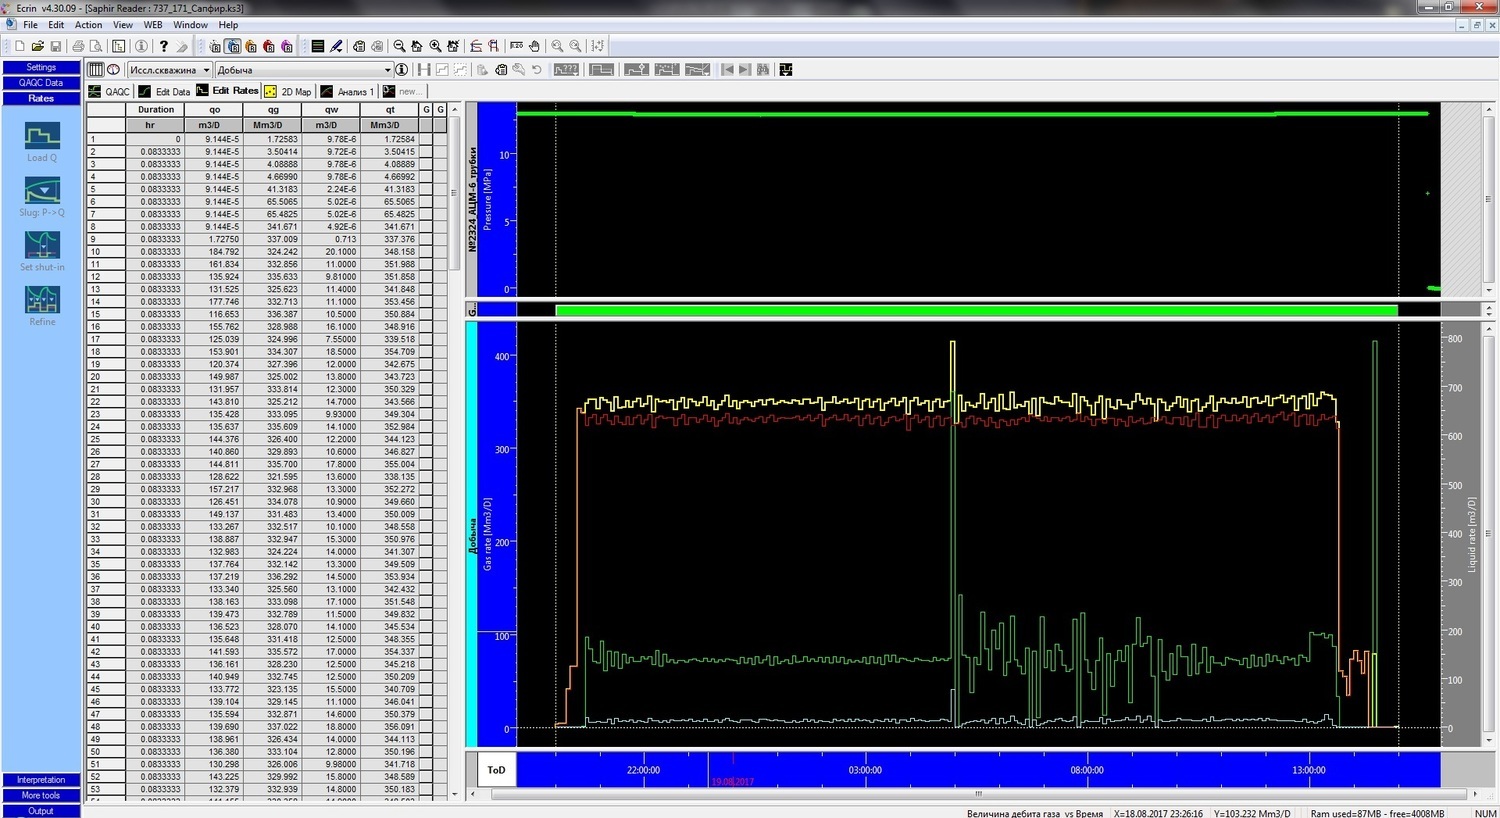Click the next arrow navigation icon
Viewport: 1500px width, 818px height.
(x=745, y=70)
